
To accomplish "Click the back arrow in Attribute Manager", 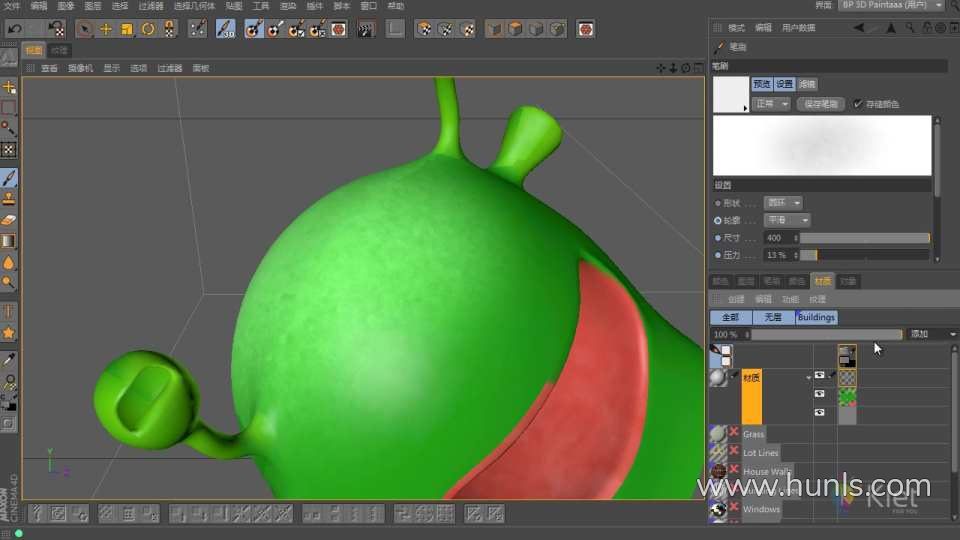I will coord(859,28).
